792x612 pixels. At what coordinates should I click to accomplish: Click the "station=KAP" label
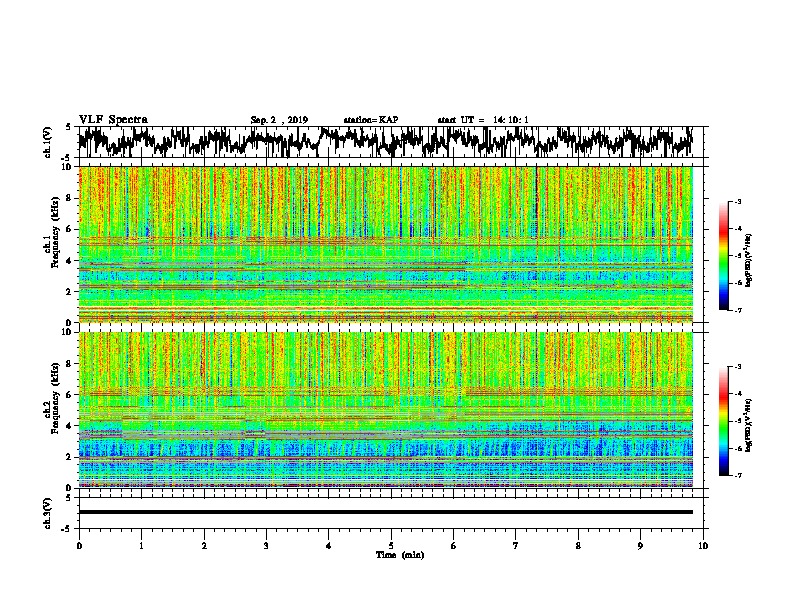371,120
